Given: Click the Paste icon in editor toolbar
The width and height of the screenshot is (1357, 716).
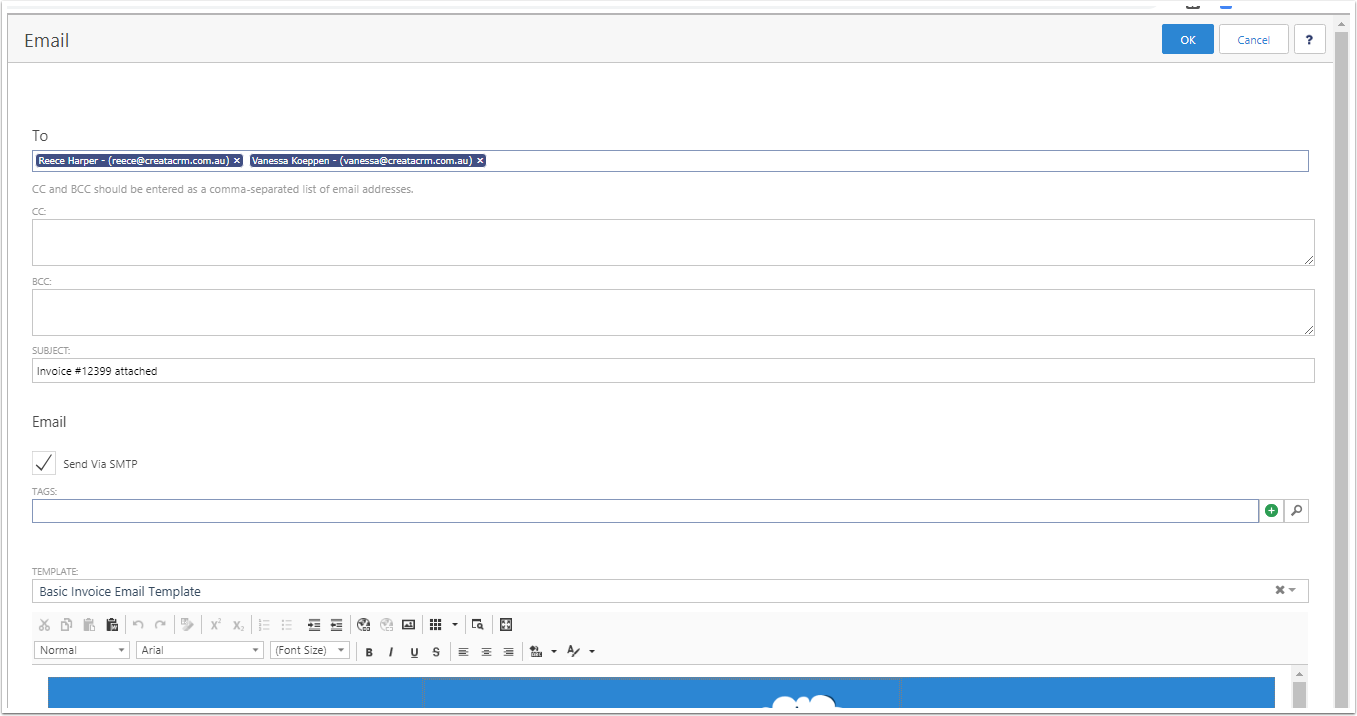Looking at the screenshot, I should 89,625.
